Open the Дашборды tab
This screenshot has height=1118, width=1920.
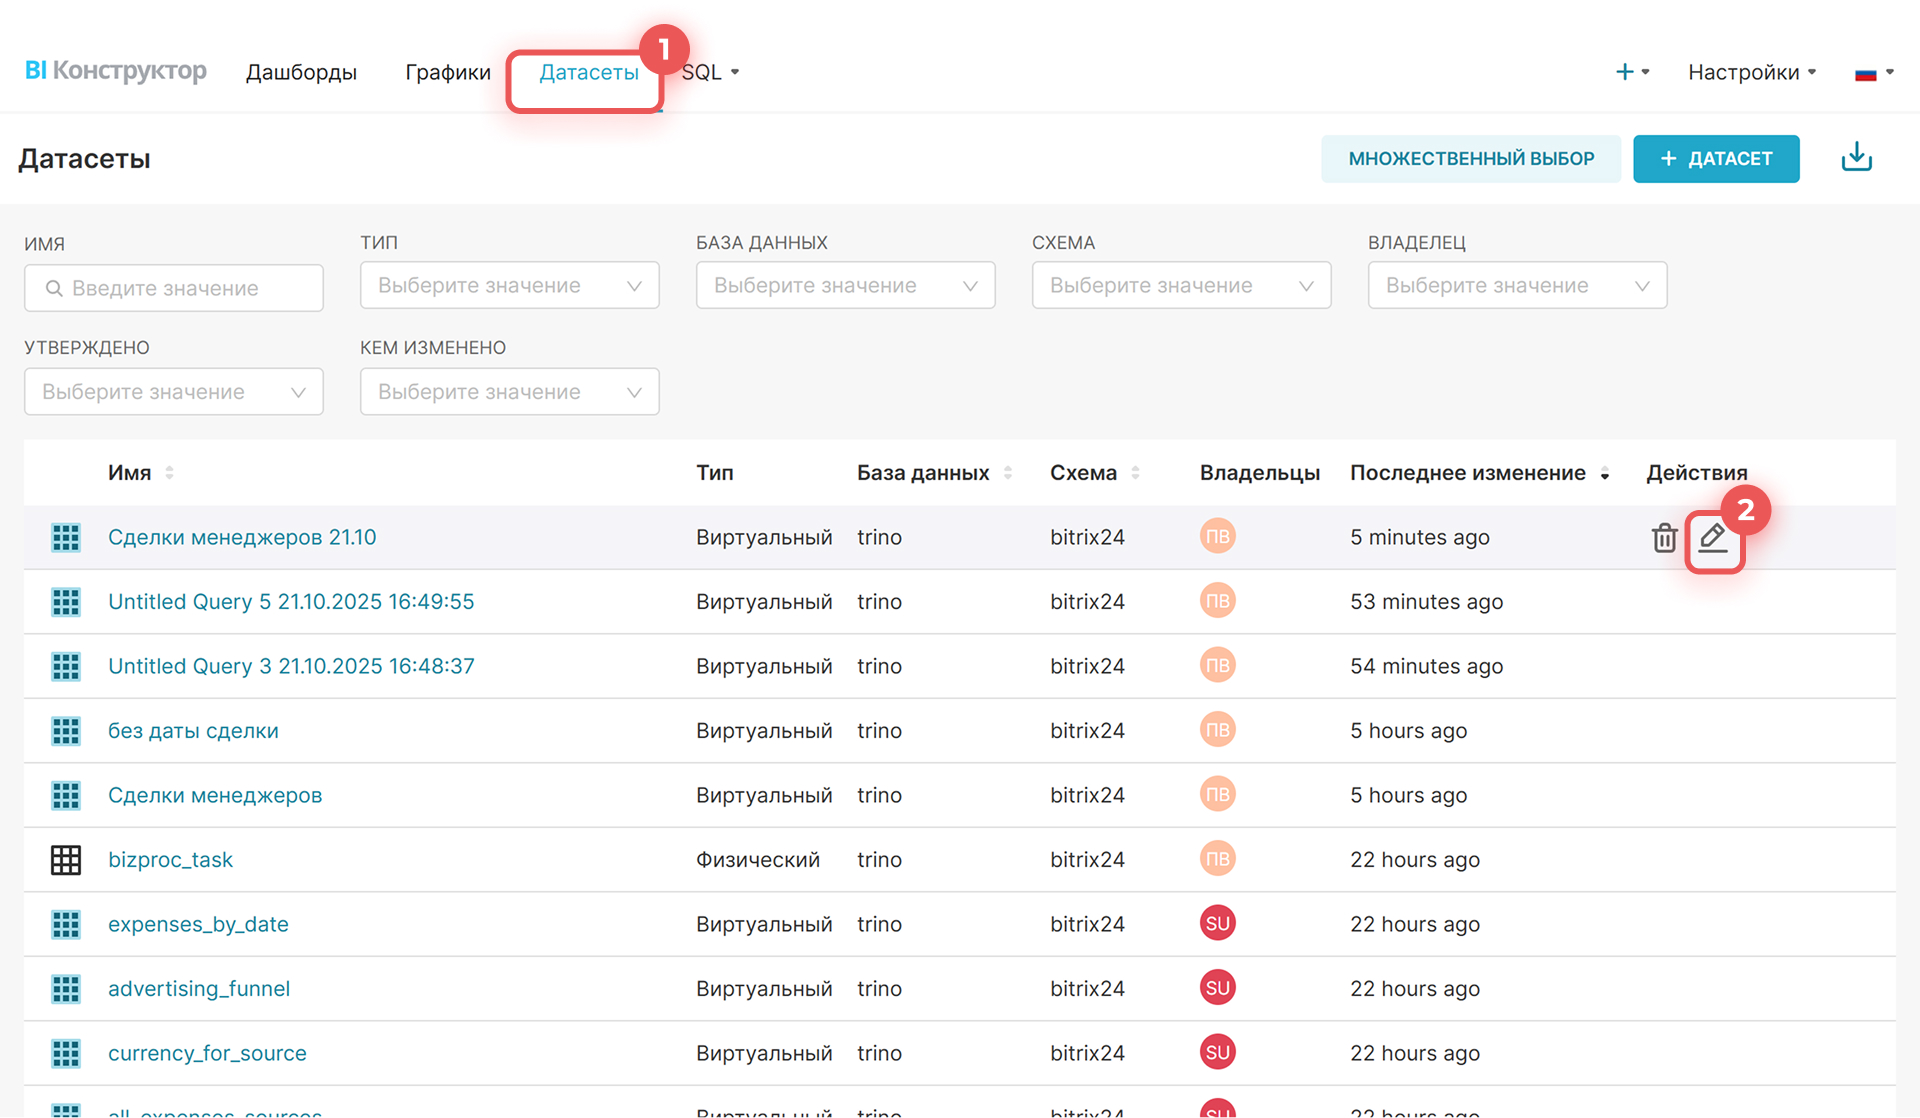click(x=301, y=72)
